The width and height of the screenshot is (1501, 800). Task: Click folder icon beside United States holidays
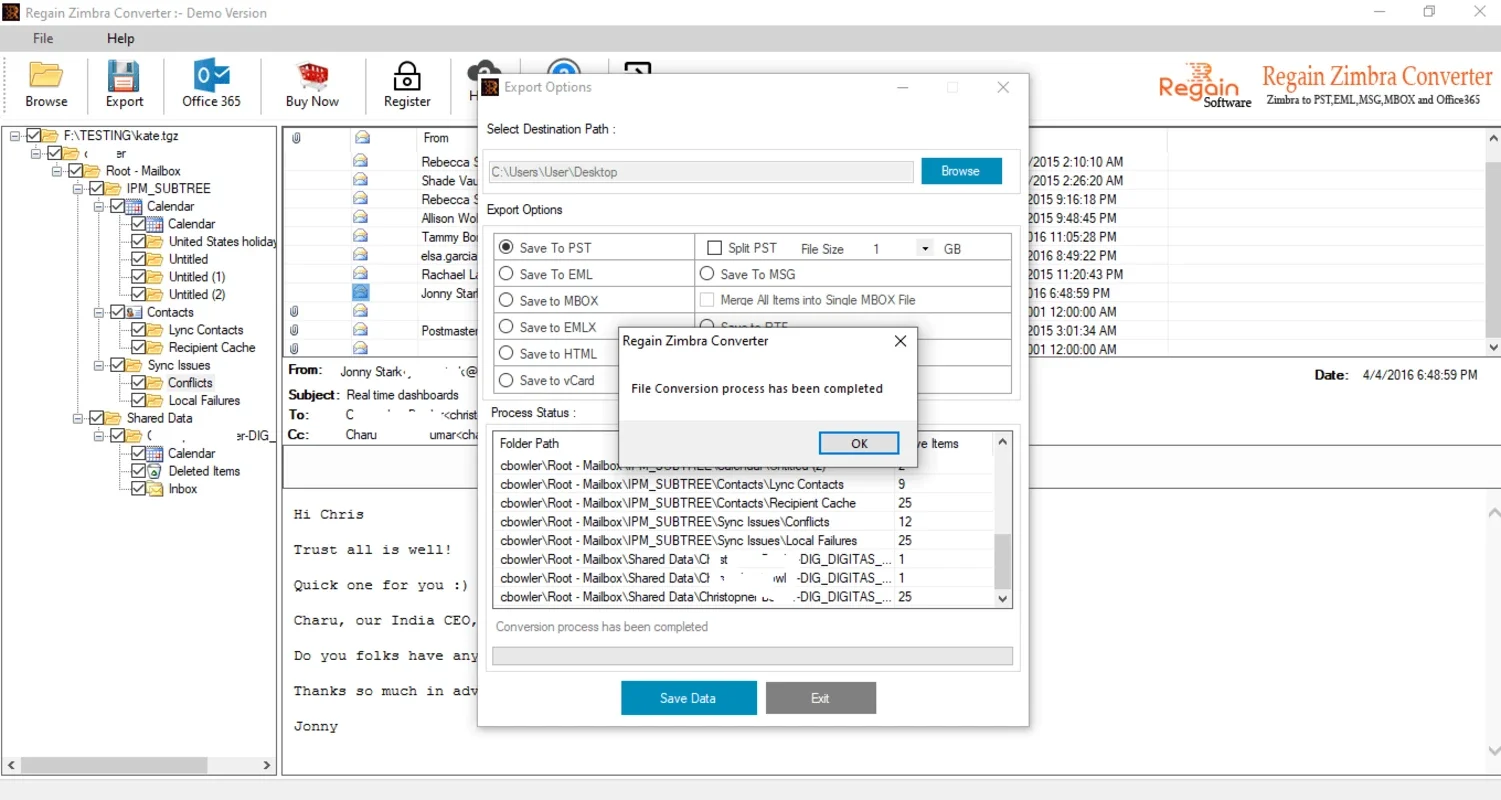pos(155,241)
